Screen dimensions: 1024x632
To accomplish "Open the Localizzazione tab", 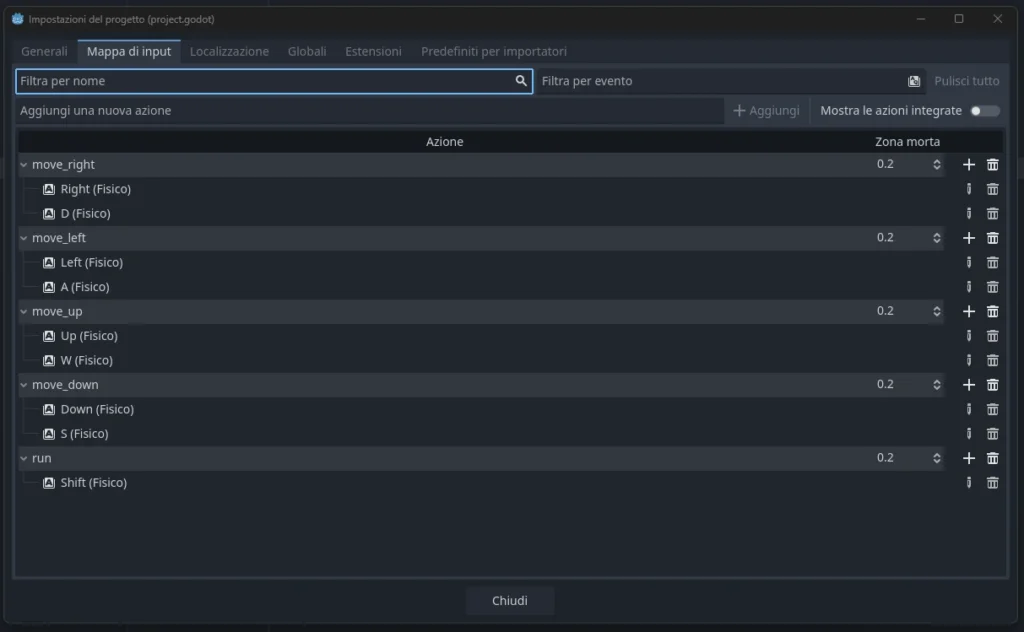I will click(228, 51).
